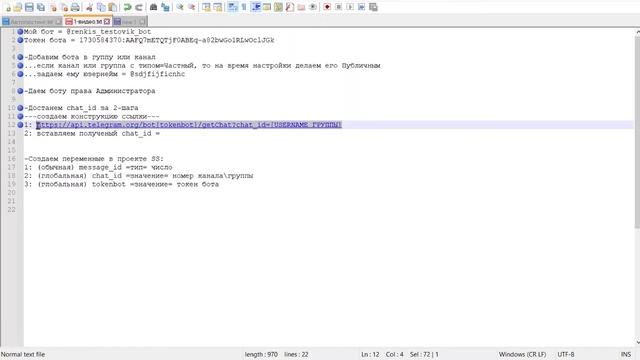Start macro recording with the red dot icon
Viewport: 640px width, 360px height.
tap(327, 7)
